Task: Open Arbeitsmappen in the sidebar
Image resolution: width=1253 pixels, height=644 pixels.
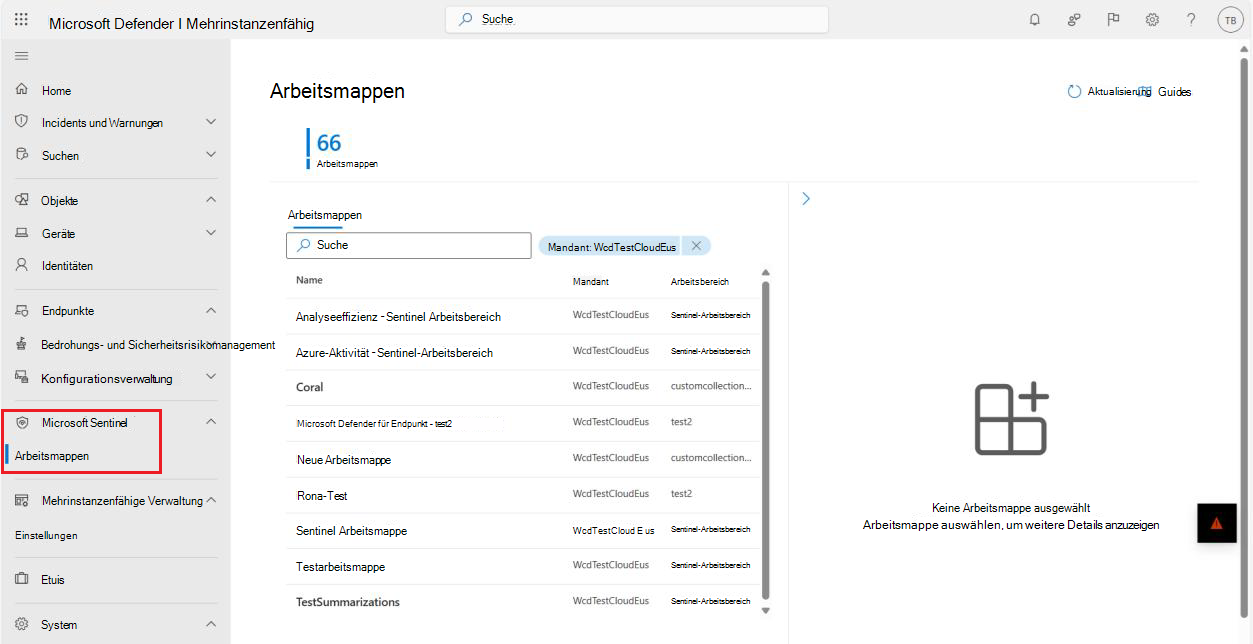Action: (52, 456)
